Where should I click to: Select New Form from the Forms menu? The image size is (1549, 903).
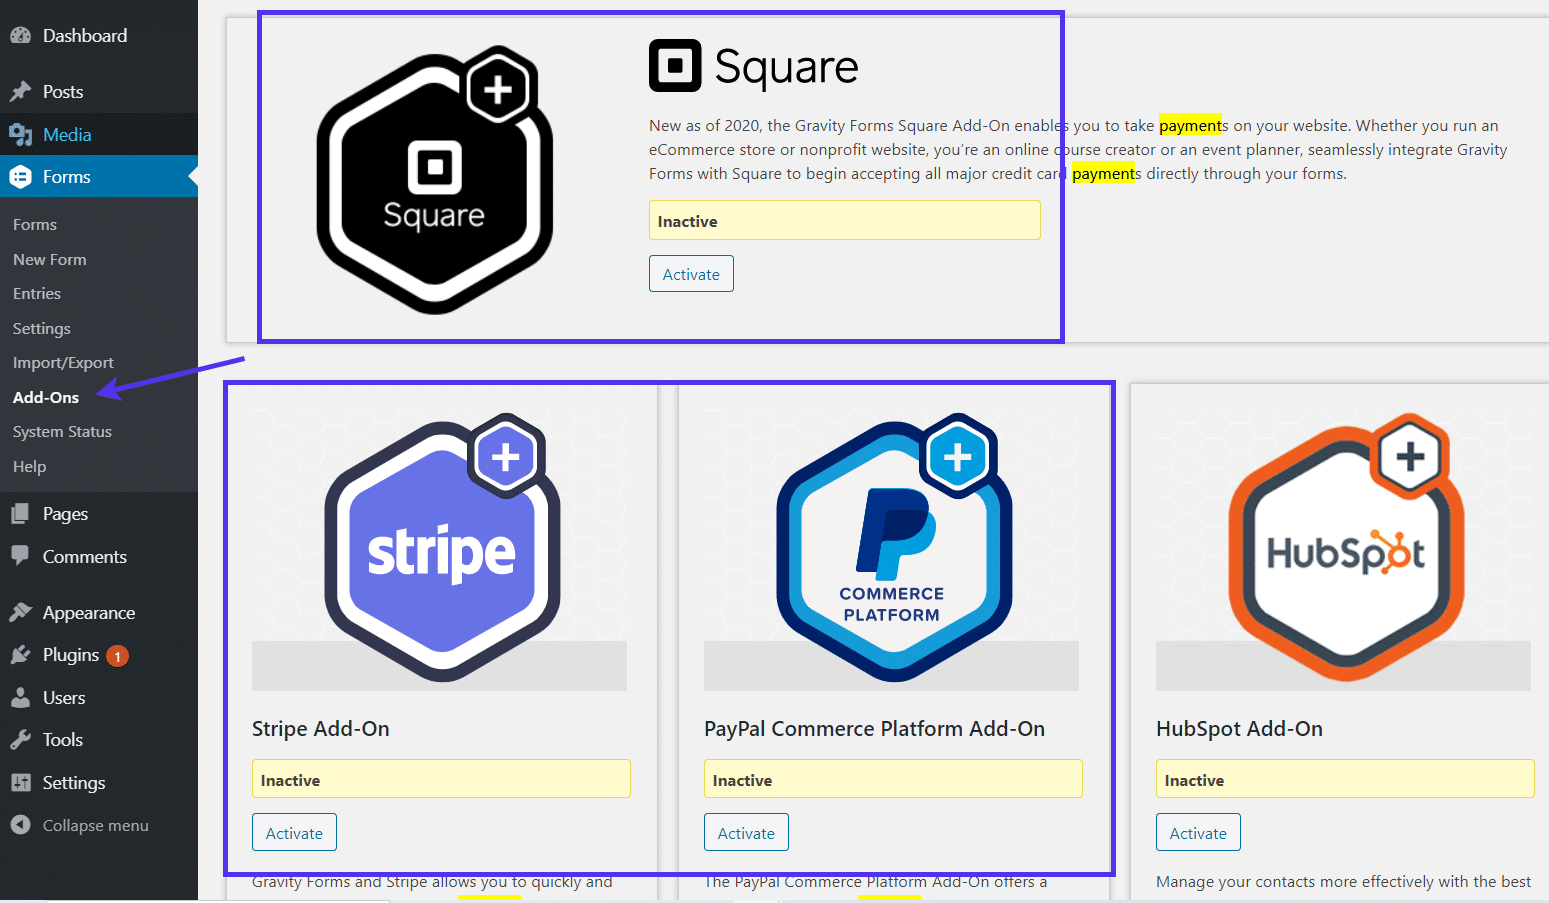[x=49, y=259]
